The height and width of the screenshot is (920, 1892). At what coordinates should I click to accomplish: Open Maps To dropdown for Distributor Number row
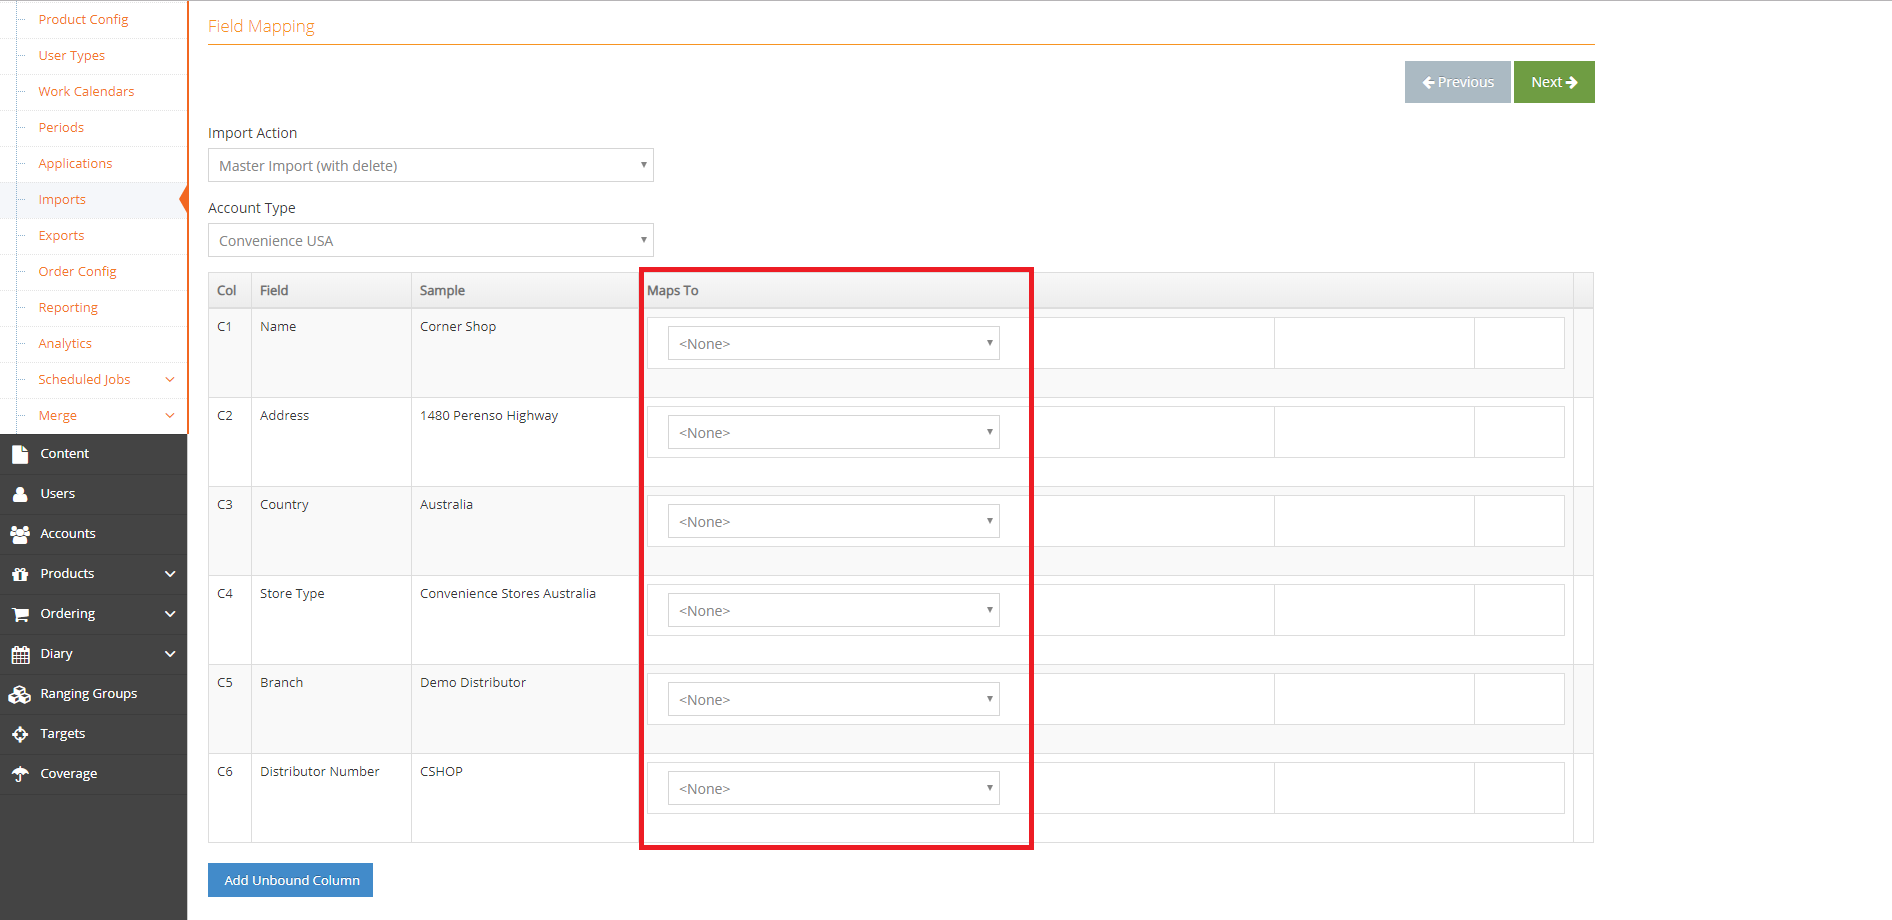click(x=834, y=788)
